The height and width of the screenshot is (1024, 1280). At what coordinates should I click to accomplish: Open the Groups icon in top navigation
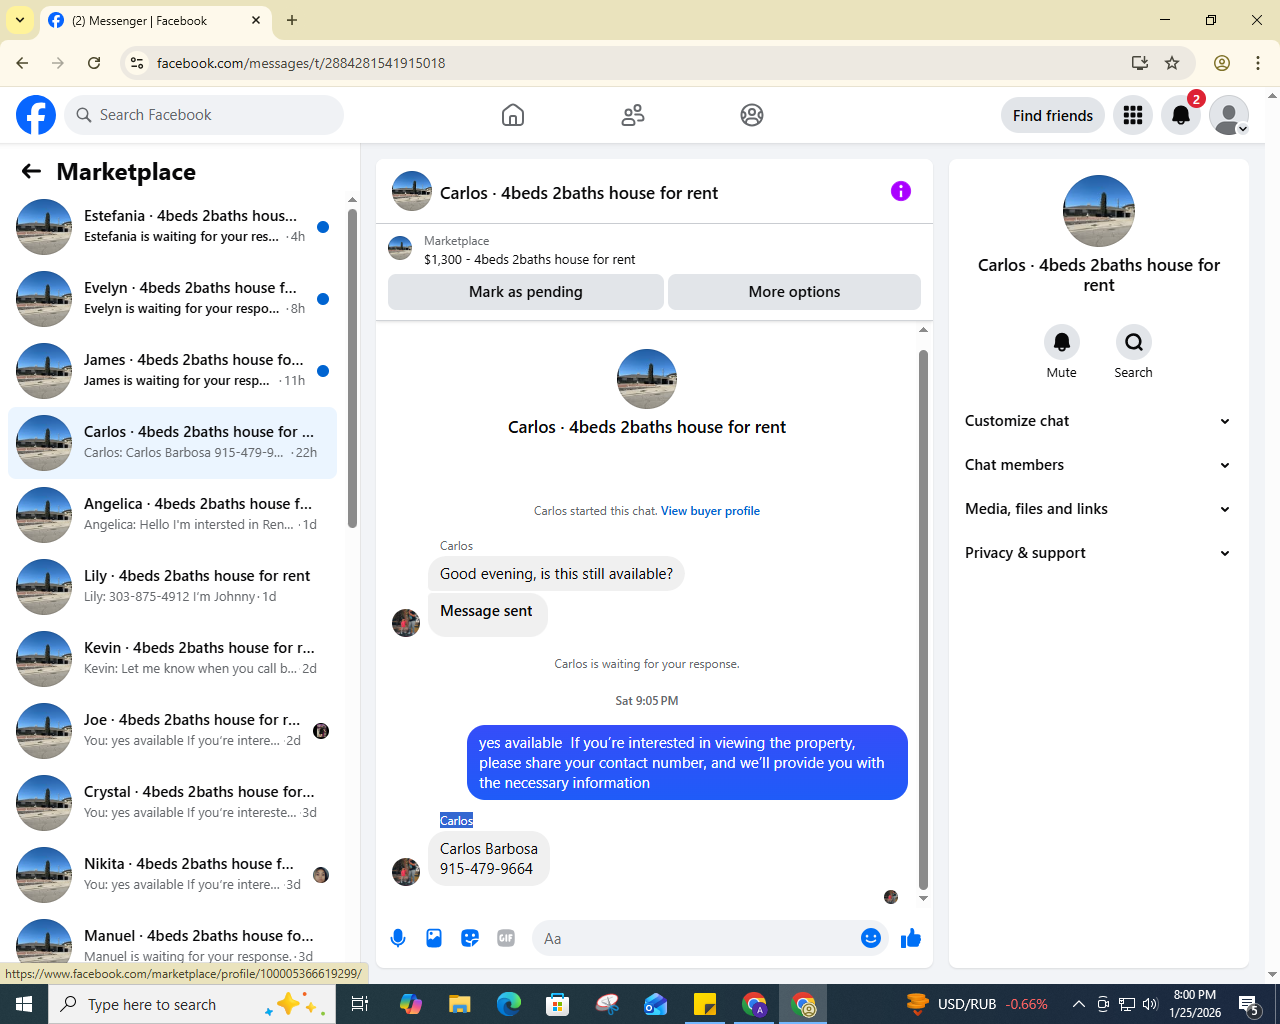click(752, 115)
